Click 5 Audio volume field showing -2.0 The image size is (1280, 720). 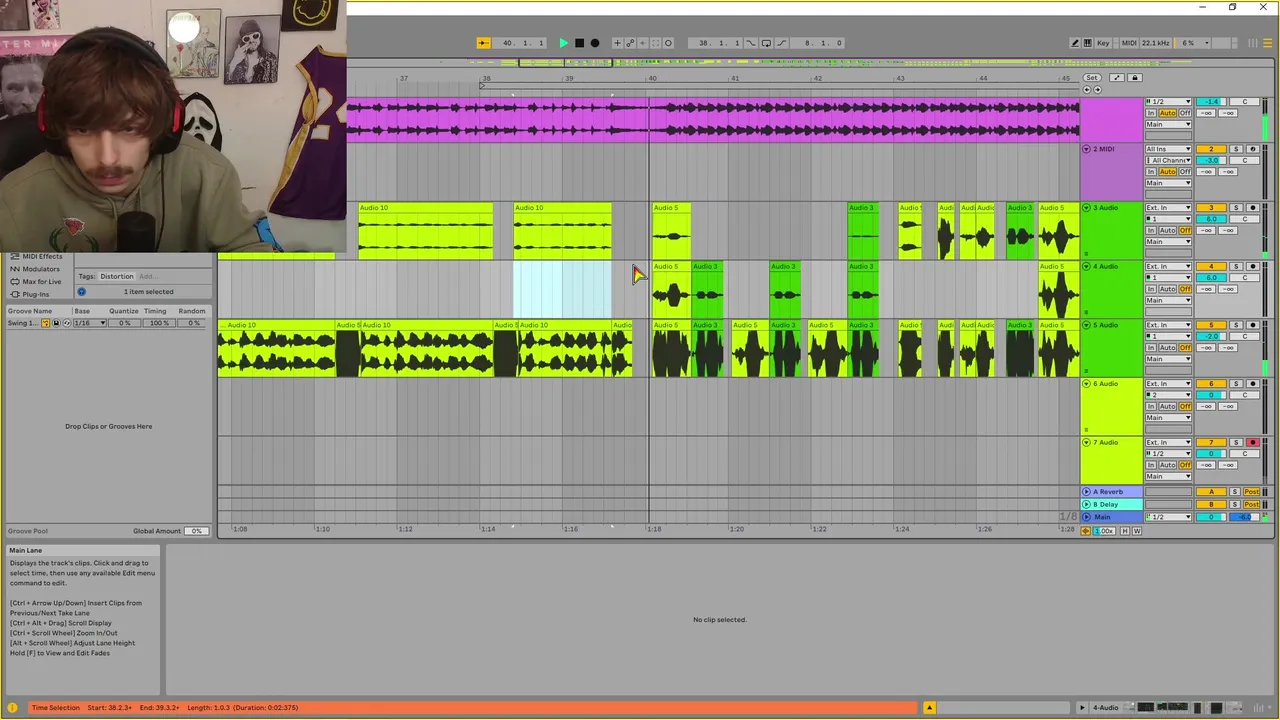(1211, 337)
